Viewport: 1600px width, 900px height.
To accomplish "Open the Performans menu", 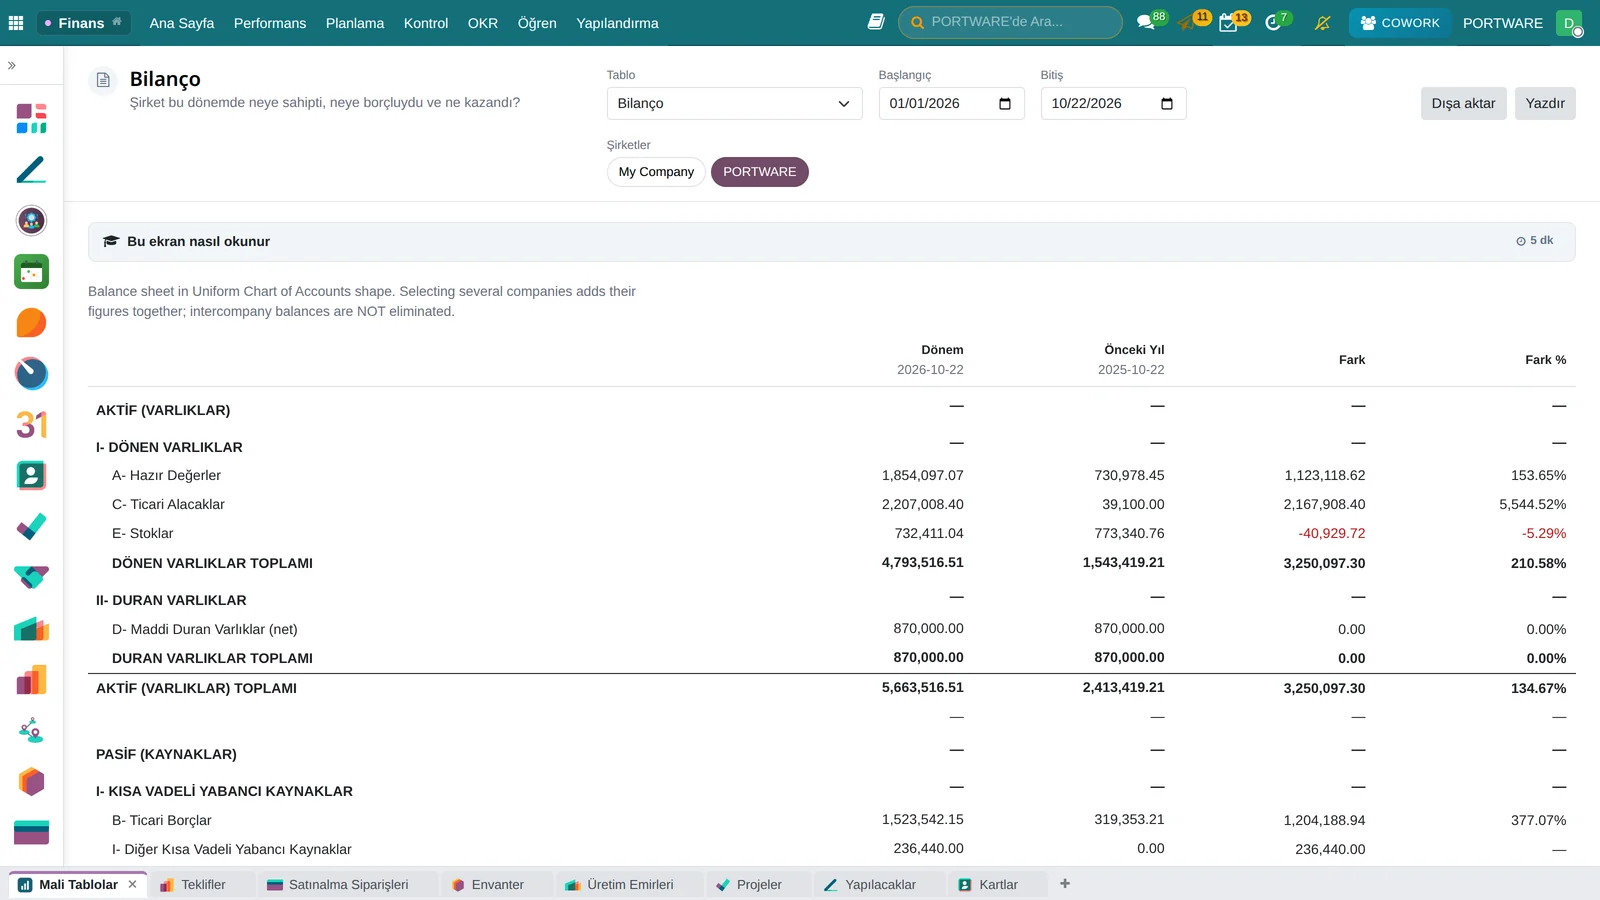I will [270, 23].
